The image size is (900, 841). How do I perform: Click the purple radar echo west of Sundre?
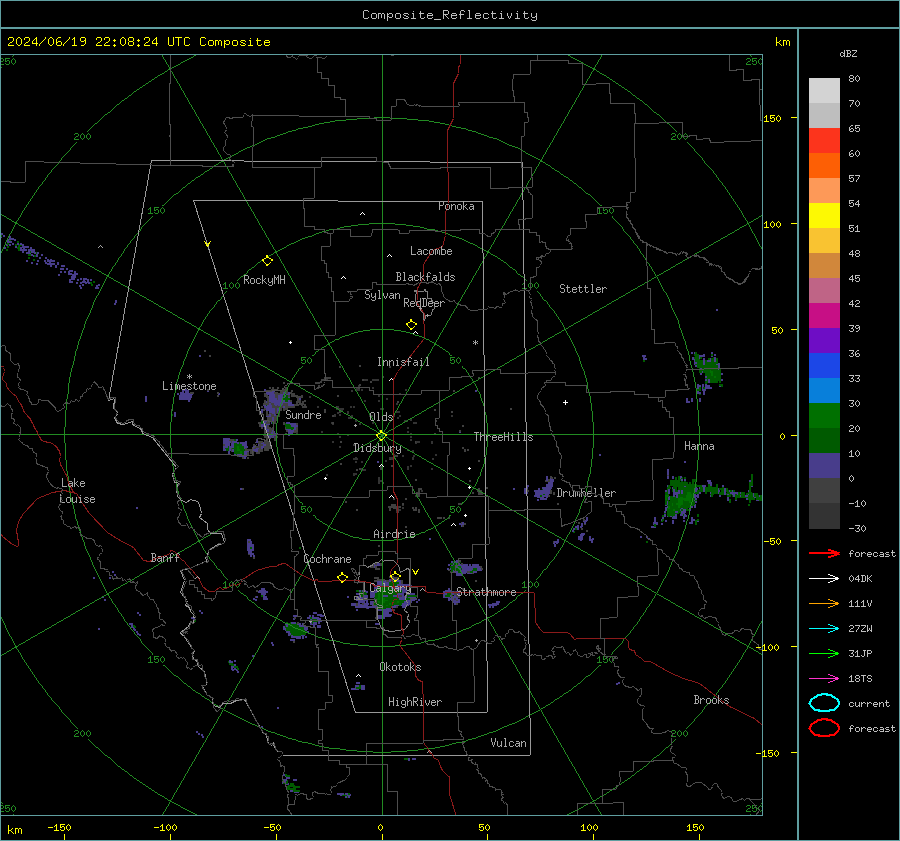coord(274,408)
